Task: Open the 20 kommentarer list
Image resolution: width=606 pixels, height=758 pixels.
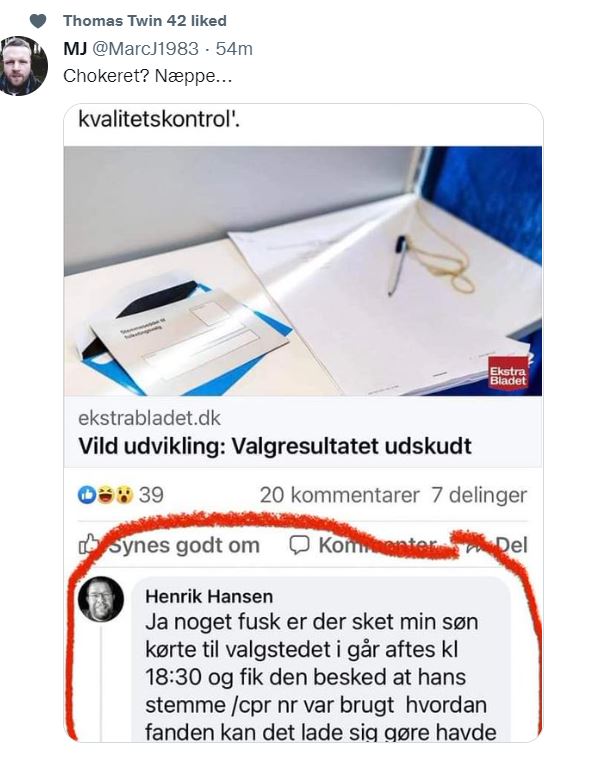Action: tap(340, 495)
